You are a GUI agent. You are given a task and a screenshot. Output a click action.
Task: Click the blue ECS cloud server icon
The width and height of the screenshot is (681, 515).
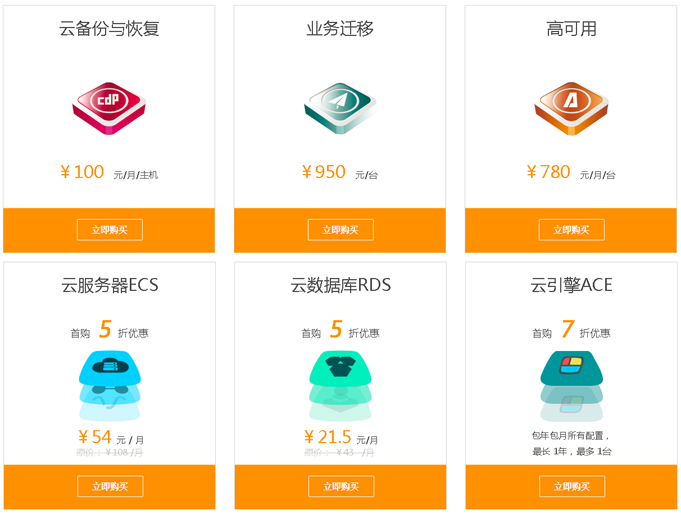[109, 386]
